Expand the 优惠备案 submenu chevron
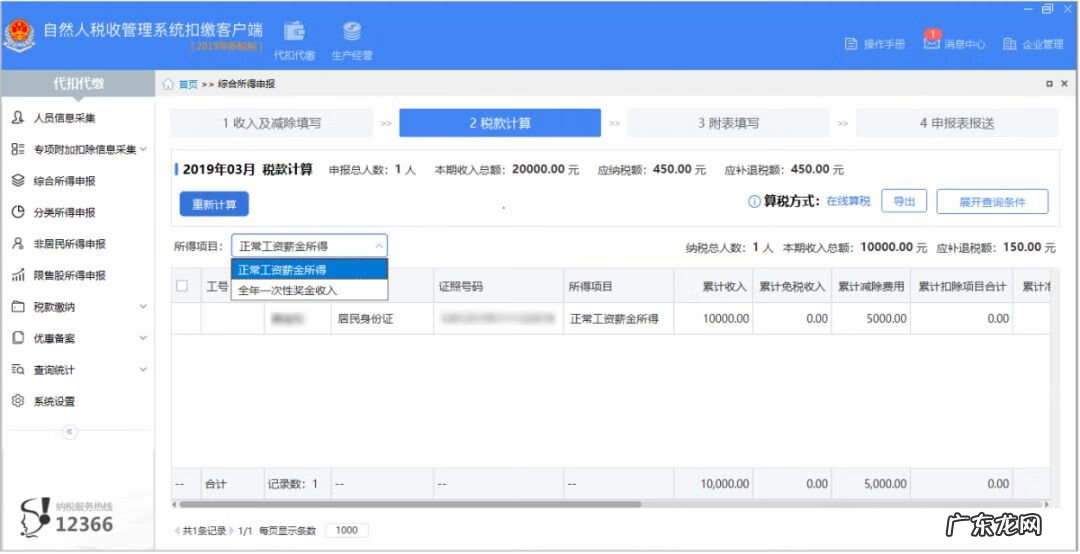The image size is (1080, 554). pyautogui.click(x=143, y=338)
